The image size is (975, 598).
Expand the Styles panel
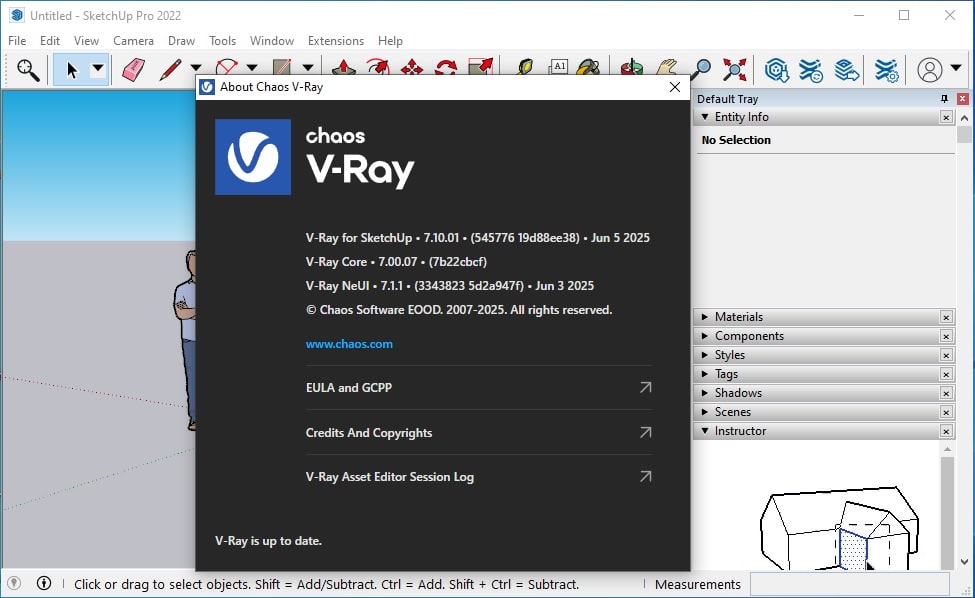(705, 355)
